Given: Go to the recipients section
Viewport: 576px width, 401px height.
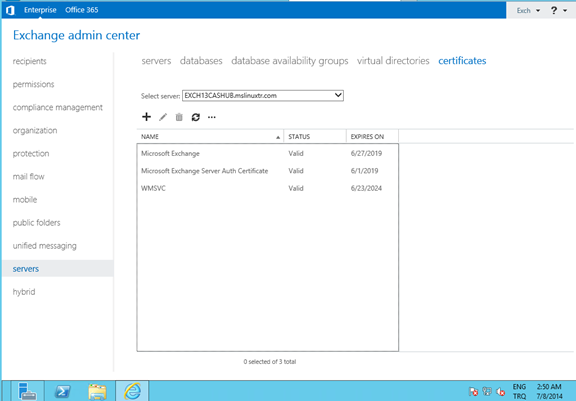Looking at the screenshot, I should click(29, 61).
